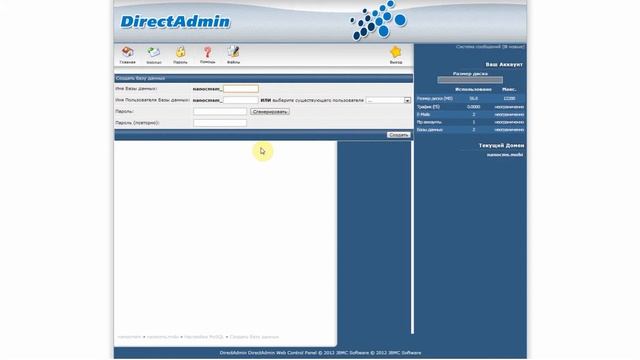
Task: Open the existing user dropdown
Action: [x=388, y=100]
